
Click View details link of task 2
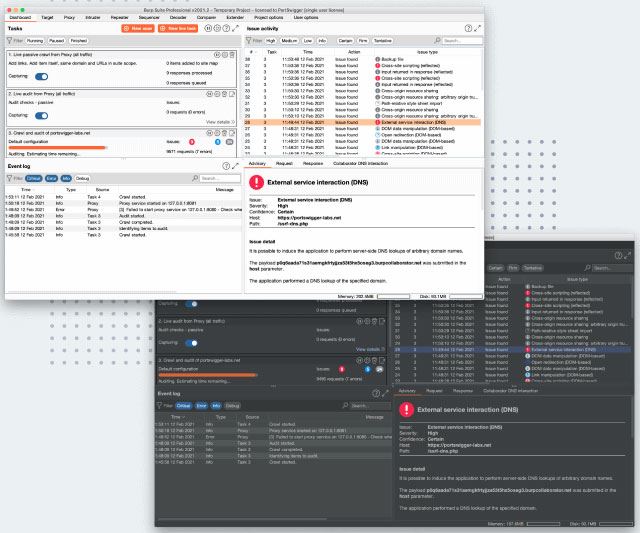(x=220, y=122)
